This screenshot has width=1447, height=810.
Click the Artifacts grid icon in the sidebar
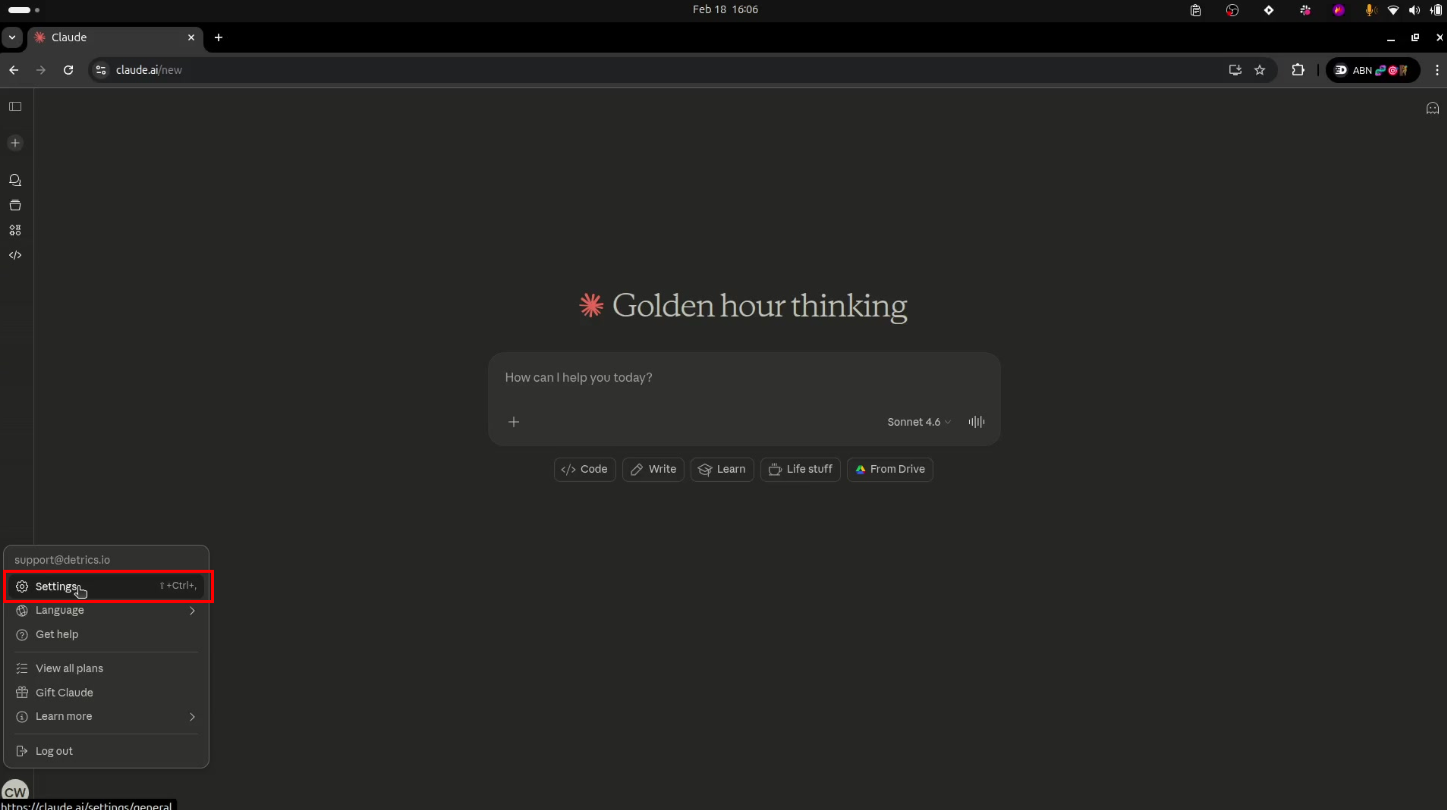click(15, 230)
